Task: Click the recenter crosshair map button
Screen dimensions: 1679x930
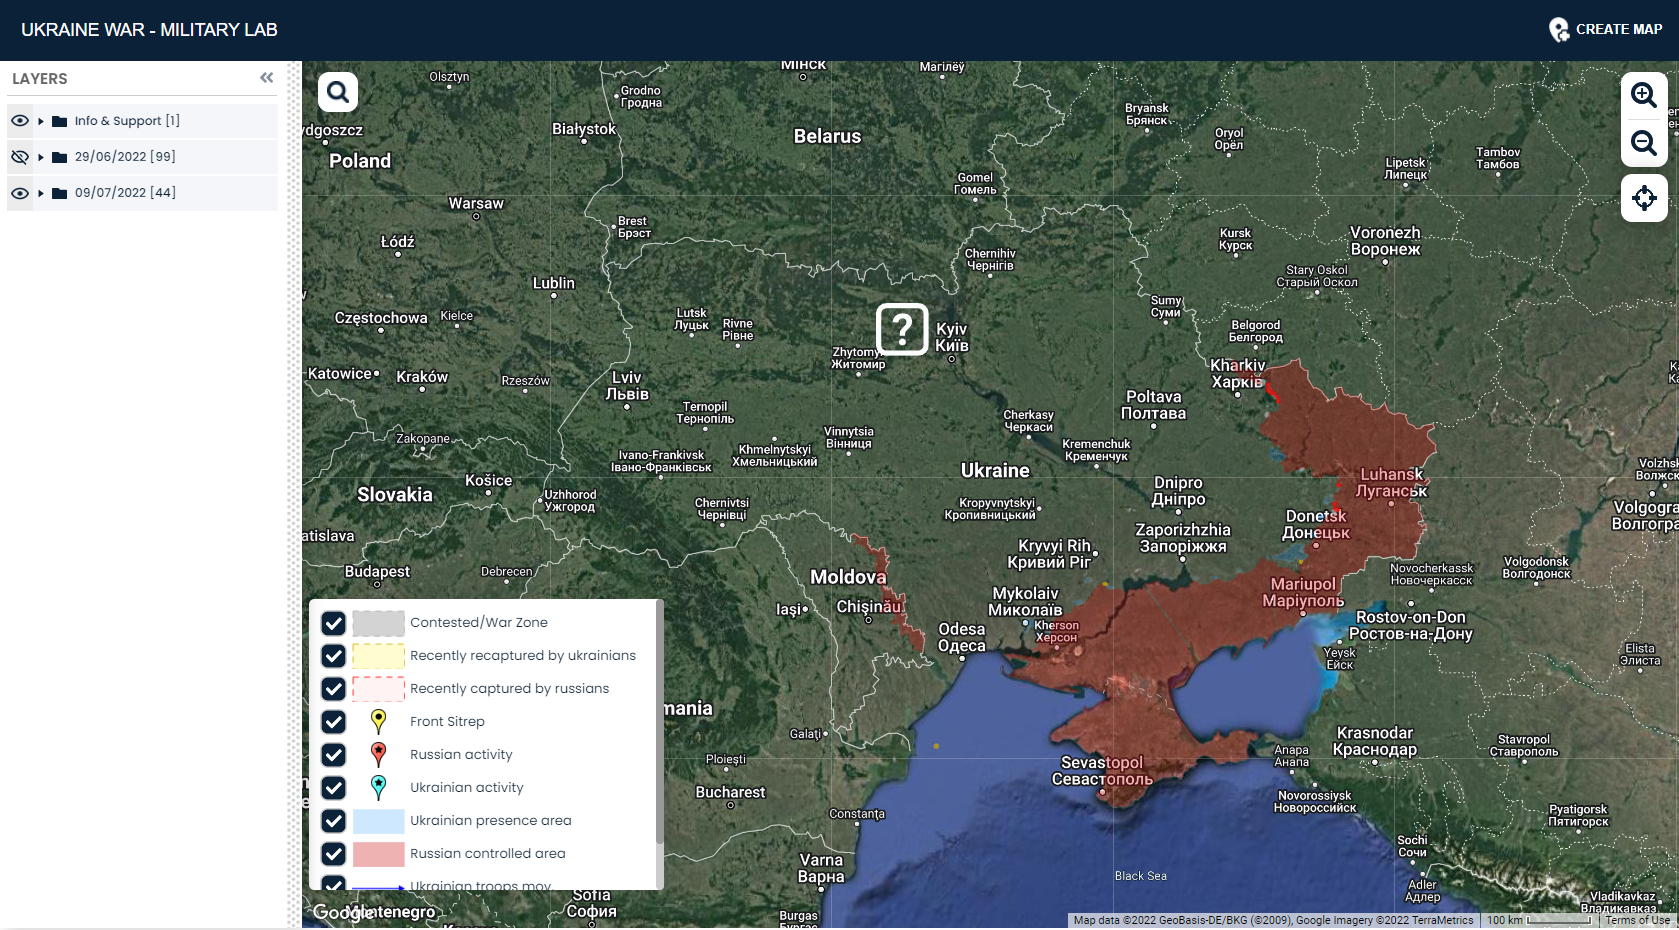Action: pos(1644,198)
